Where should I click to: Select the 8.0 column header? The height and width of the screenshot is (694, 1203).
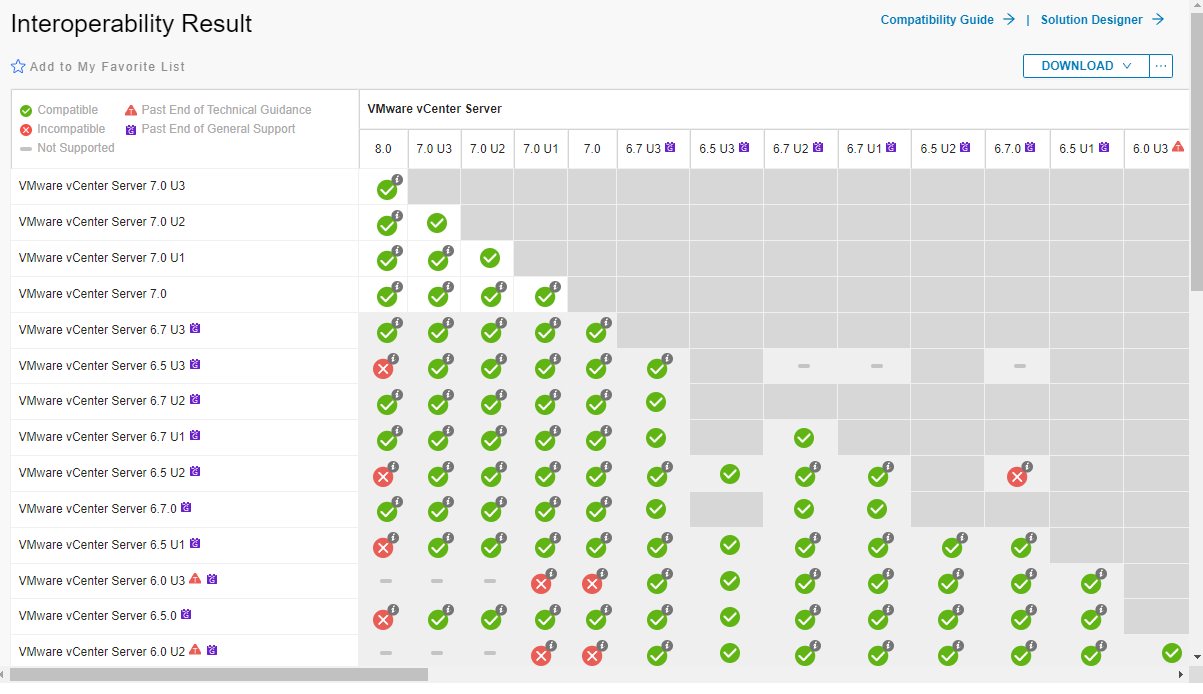(x=384, y=149)
